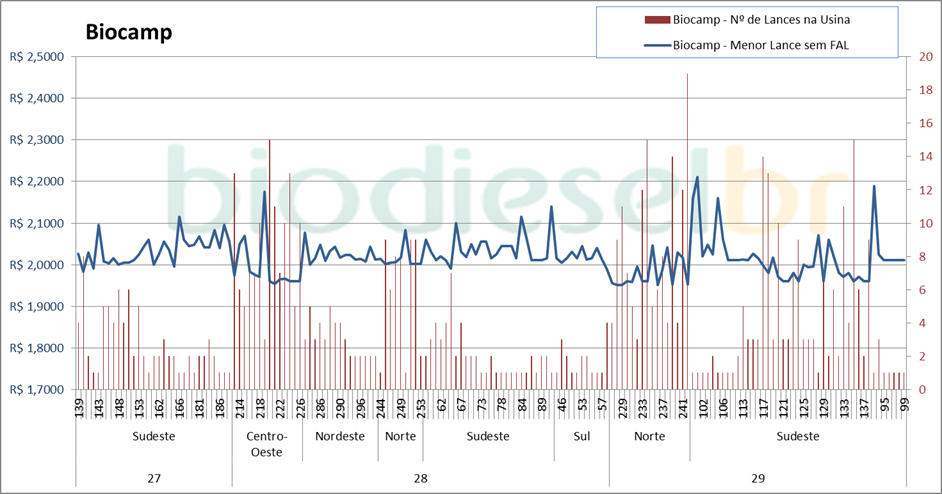Click the Sudeste label above group 27
The image size is (942, 494).
[x=154, y=437]
